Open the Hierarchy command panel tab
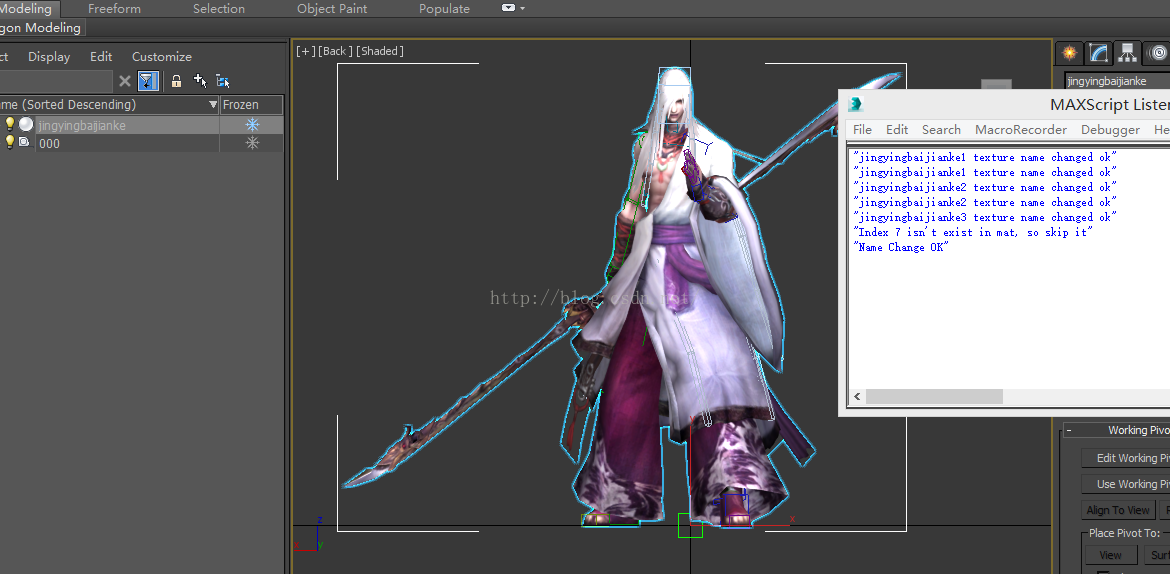The image size is (1170, 574). tap(1127, 53)
